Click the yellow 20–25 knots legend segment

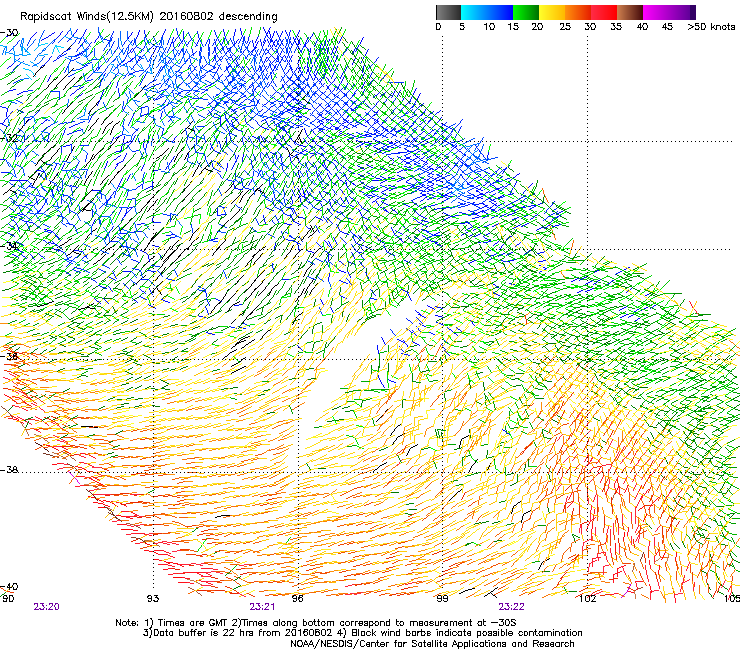coord(552,12)
